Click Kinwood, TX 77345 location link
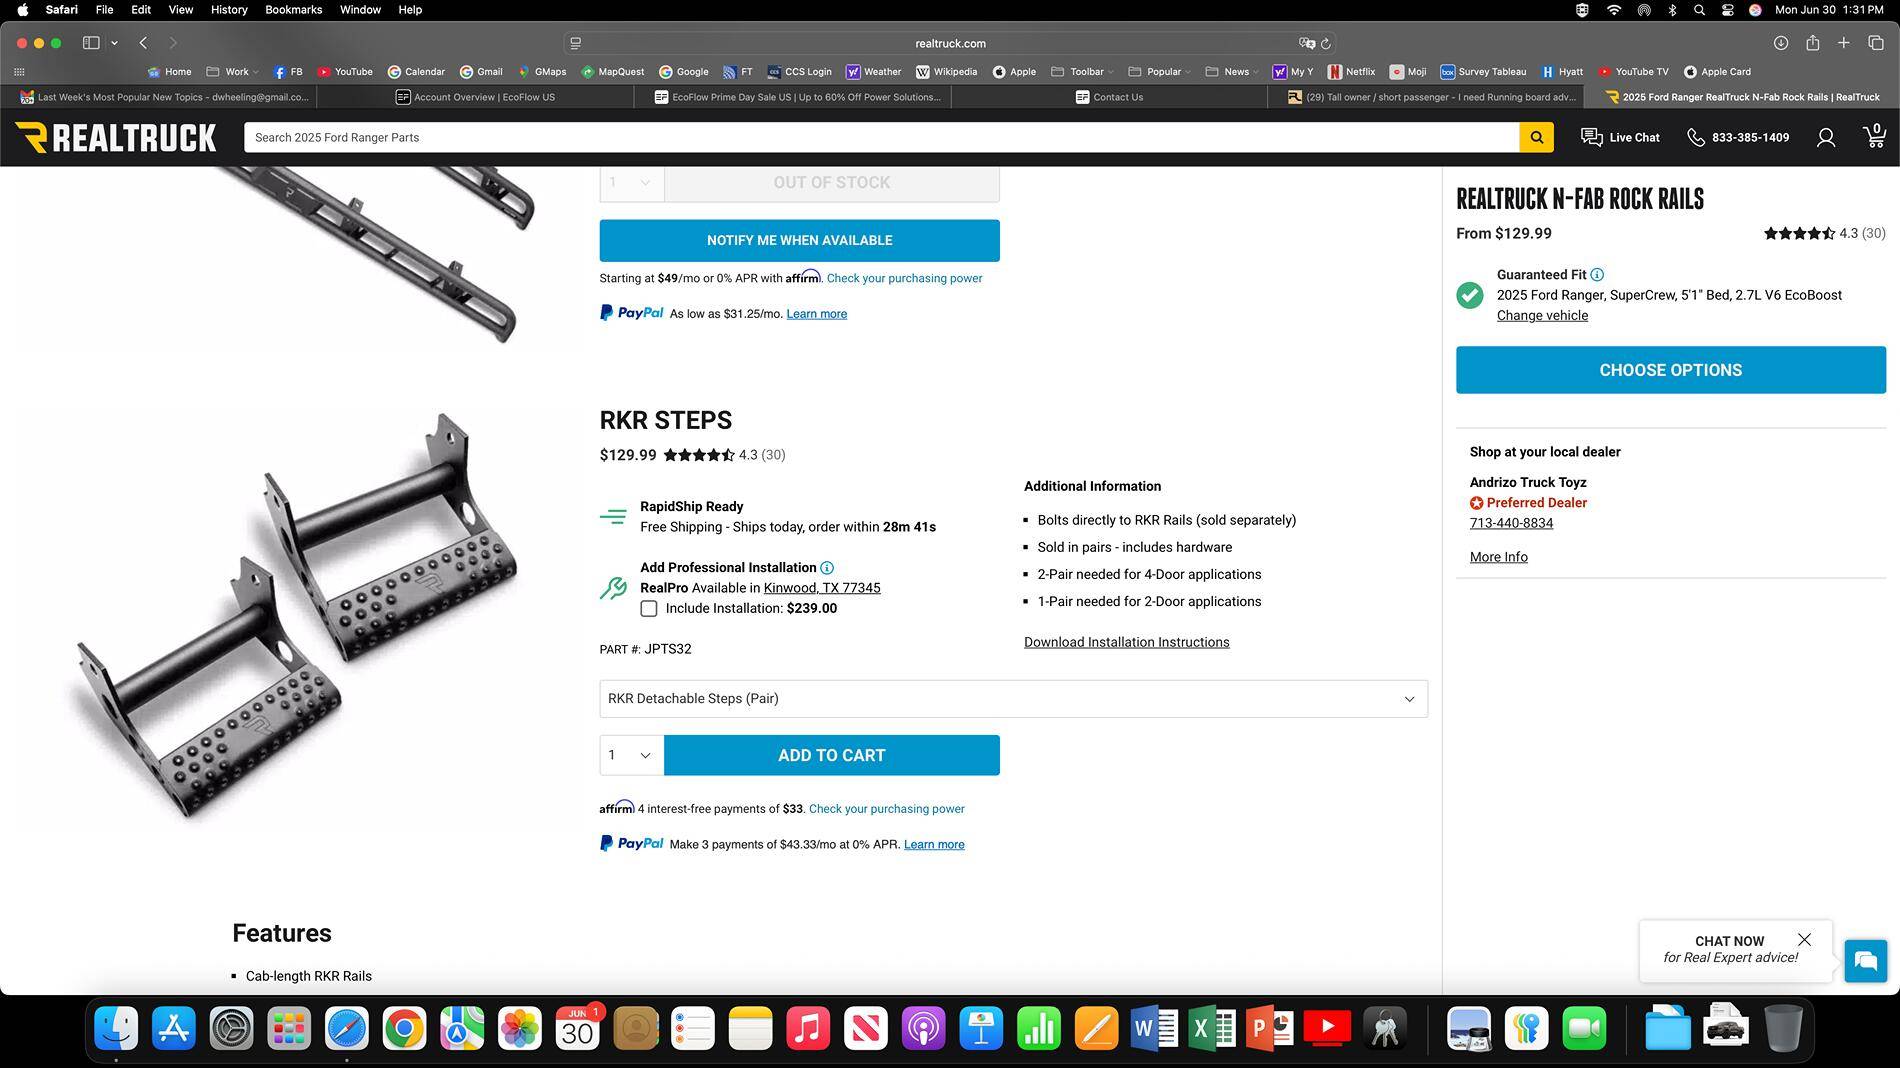 point(822,588)
